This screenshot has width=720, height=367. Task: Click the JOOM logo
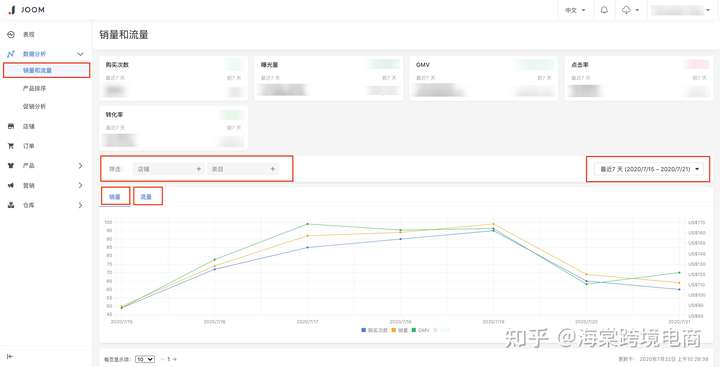coord(27,10)
